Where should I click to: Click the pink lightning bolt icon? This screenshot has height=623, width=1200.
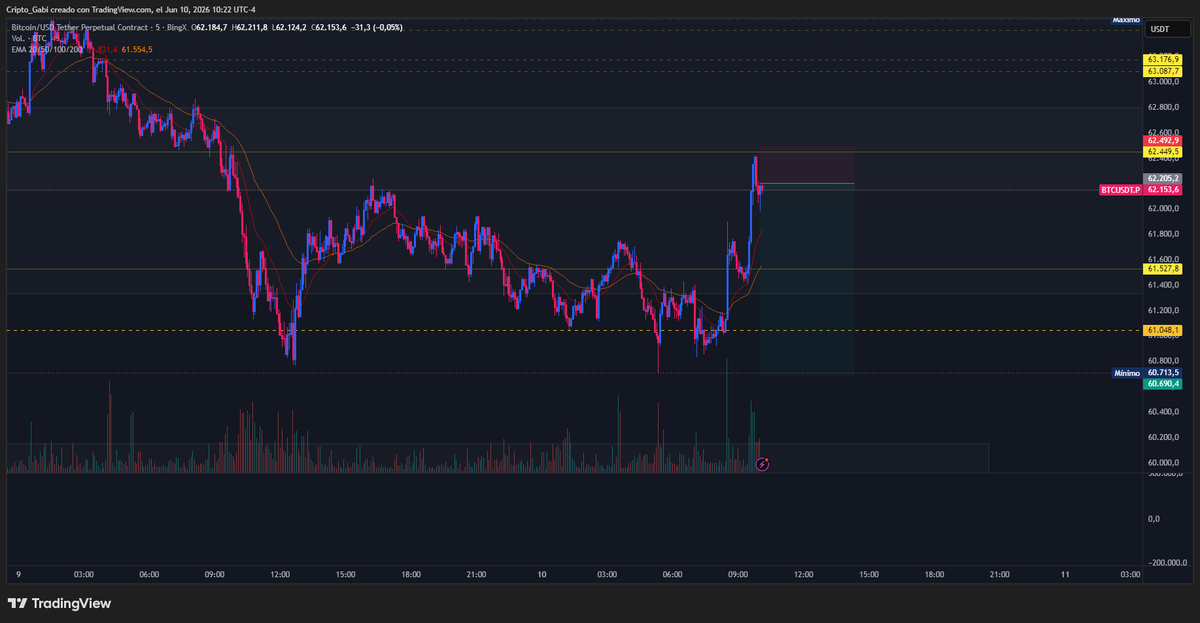762,464
